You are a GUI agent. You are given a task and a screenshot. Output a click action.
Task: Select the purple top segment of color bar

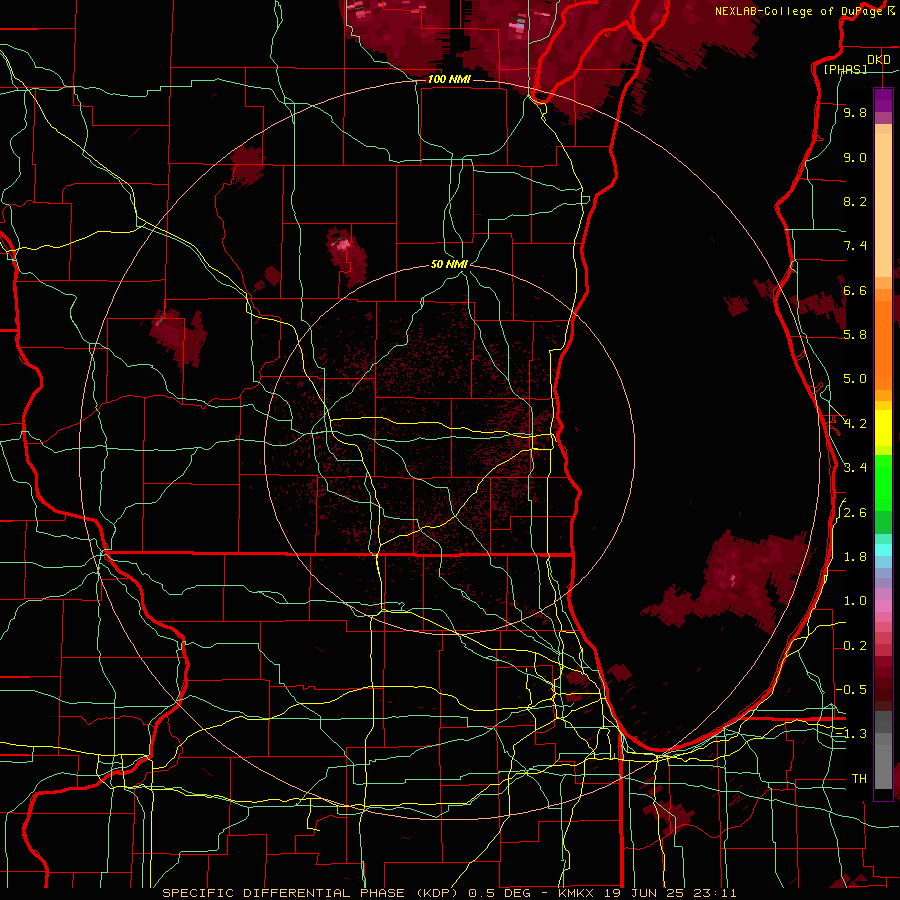[883, 100]
